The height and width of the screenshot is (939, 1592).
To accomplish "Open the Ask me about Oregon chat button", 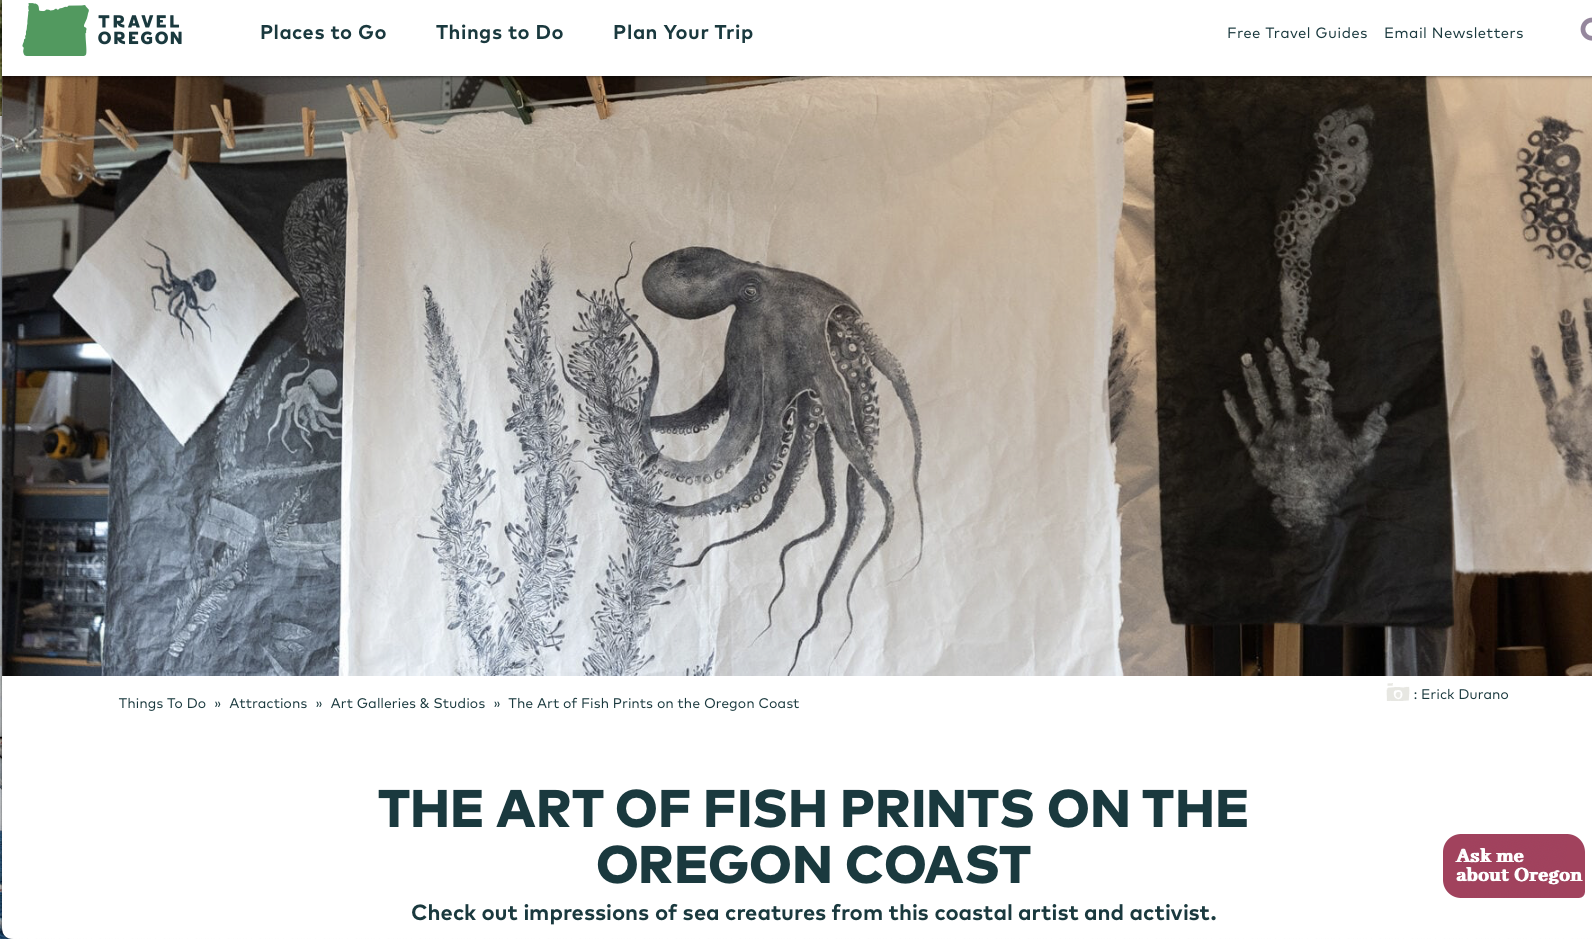I will [x=1514, y=865].
